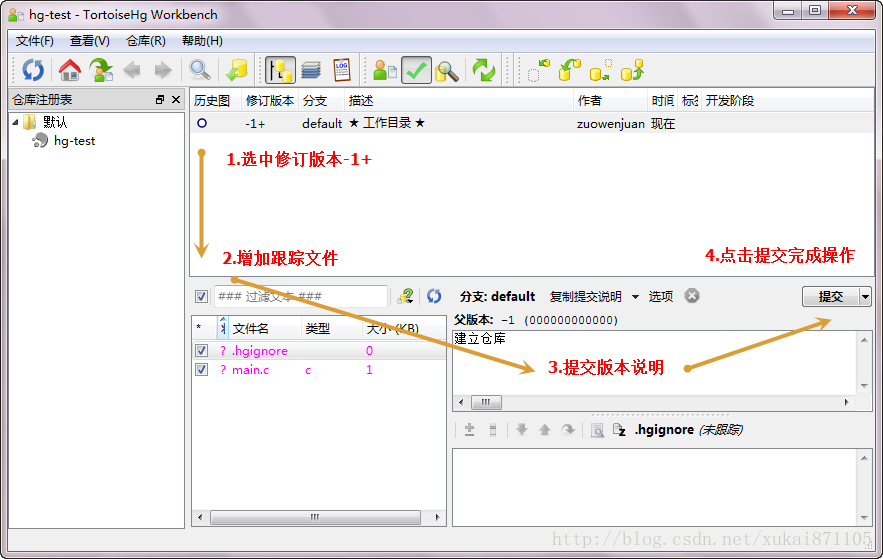Image resolution: width=883 pixels, height=559 pixels.
Task: Click the 分支 column header
Action: point(321,101)
